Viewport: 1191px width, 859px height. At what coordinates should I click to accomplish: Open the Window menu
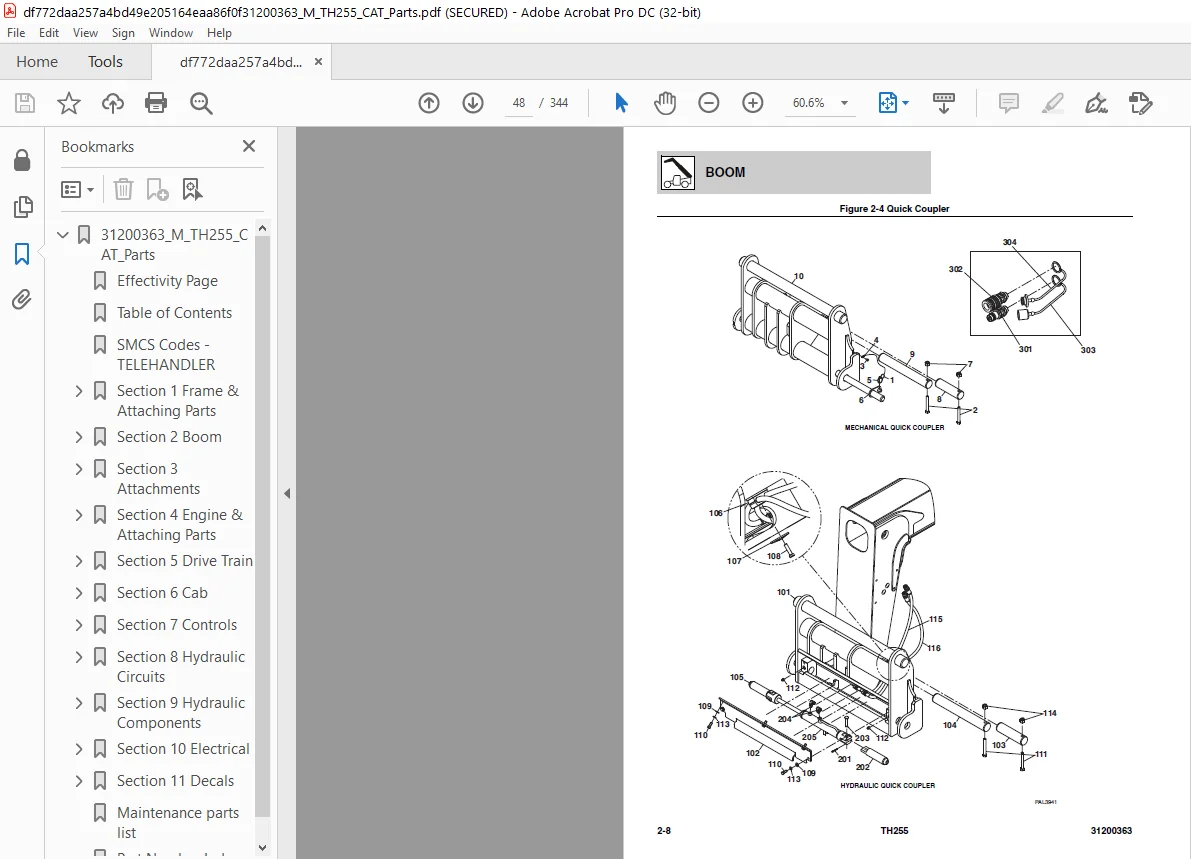(x=171, y=33)
